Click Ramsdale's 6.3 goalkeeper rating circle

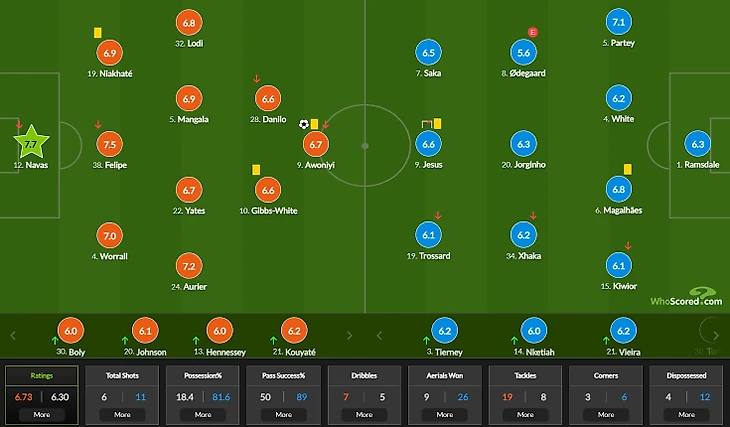(697, 144)
